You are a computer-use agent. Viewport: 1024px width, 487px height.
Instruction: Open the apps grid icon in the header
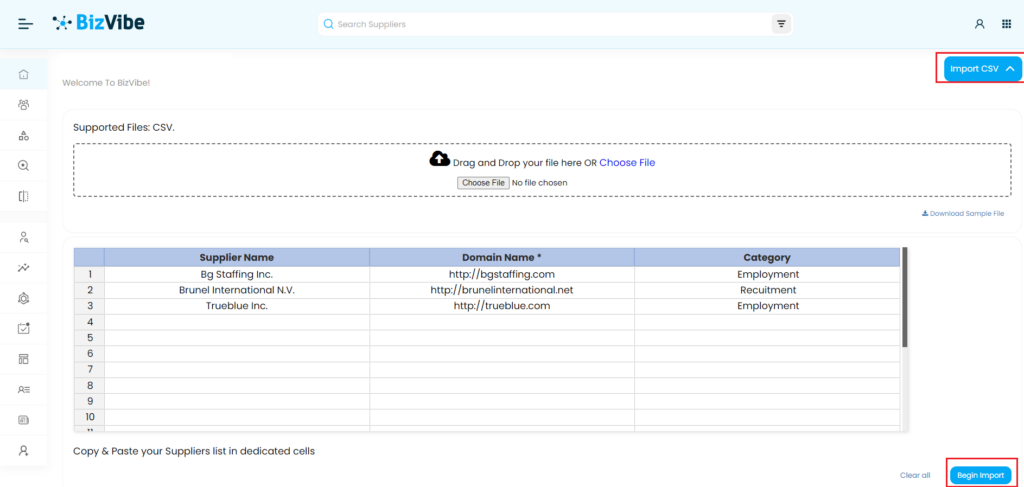click(1006, 24)
